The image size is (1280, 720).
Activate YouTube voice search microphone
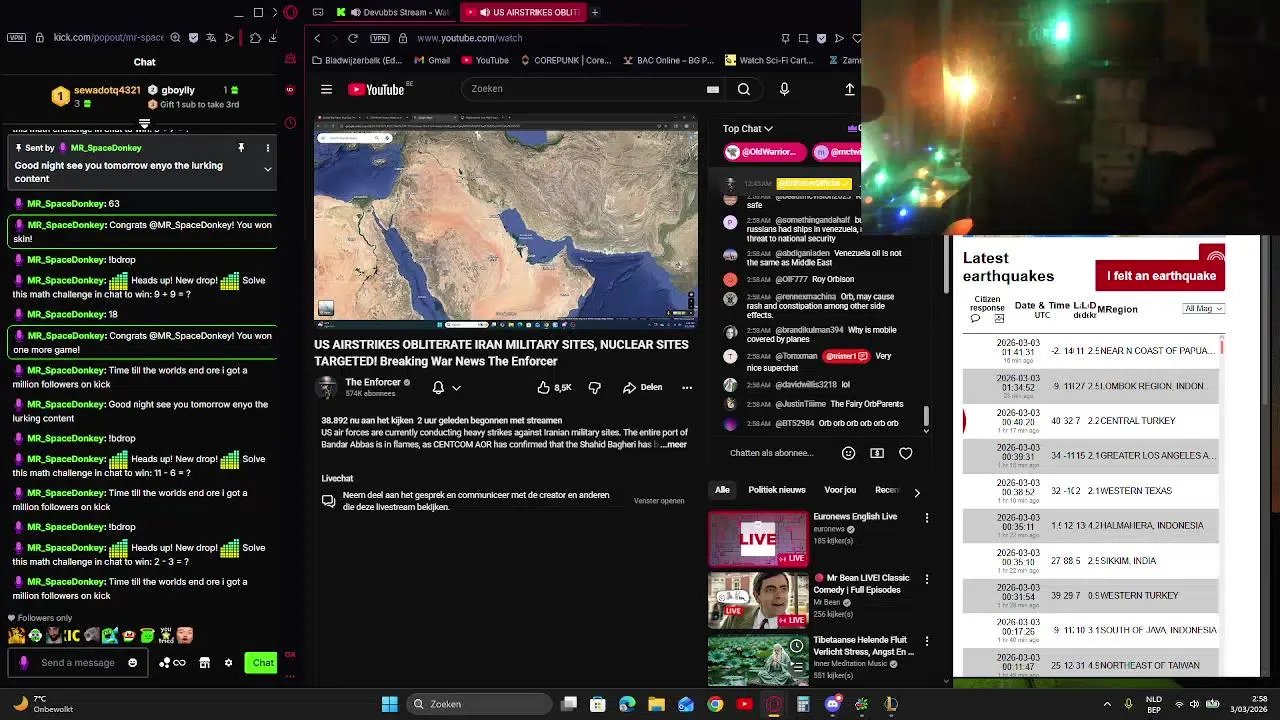784,89
